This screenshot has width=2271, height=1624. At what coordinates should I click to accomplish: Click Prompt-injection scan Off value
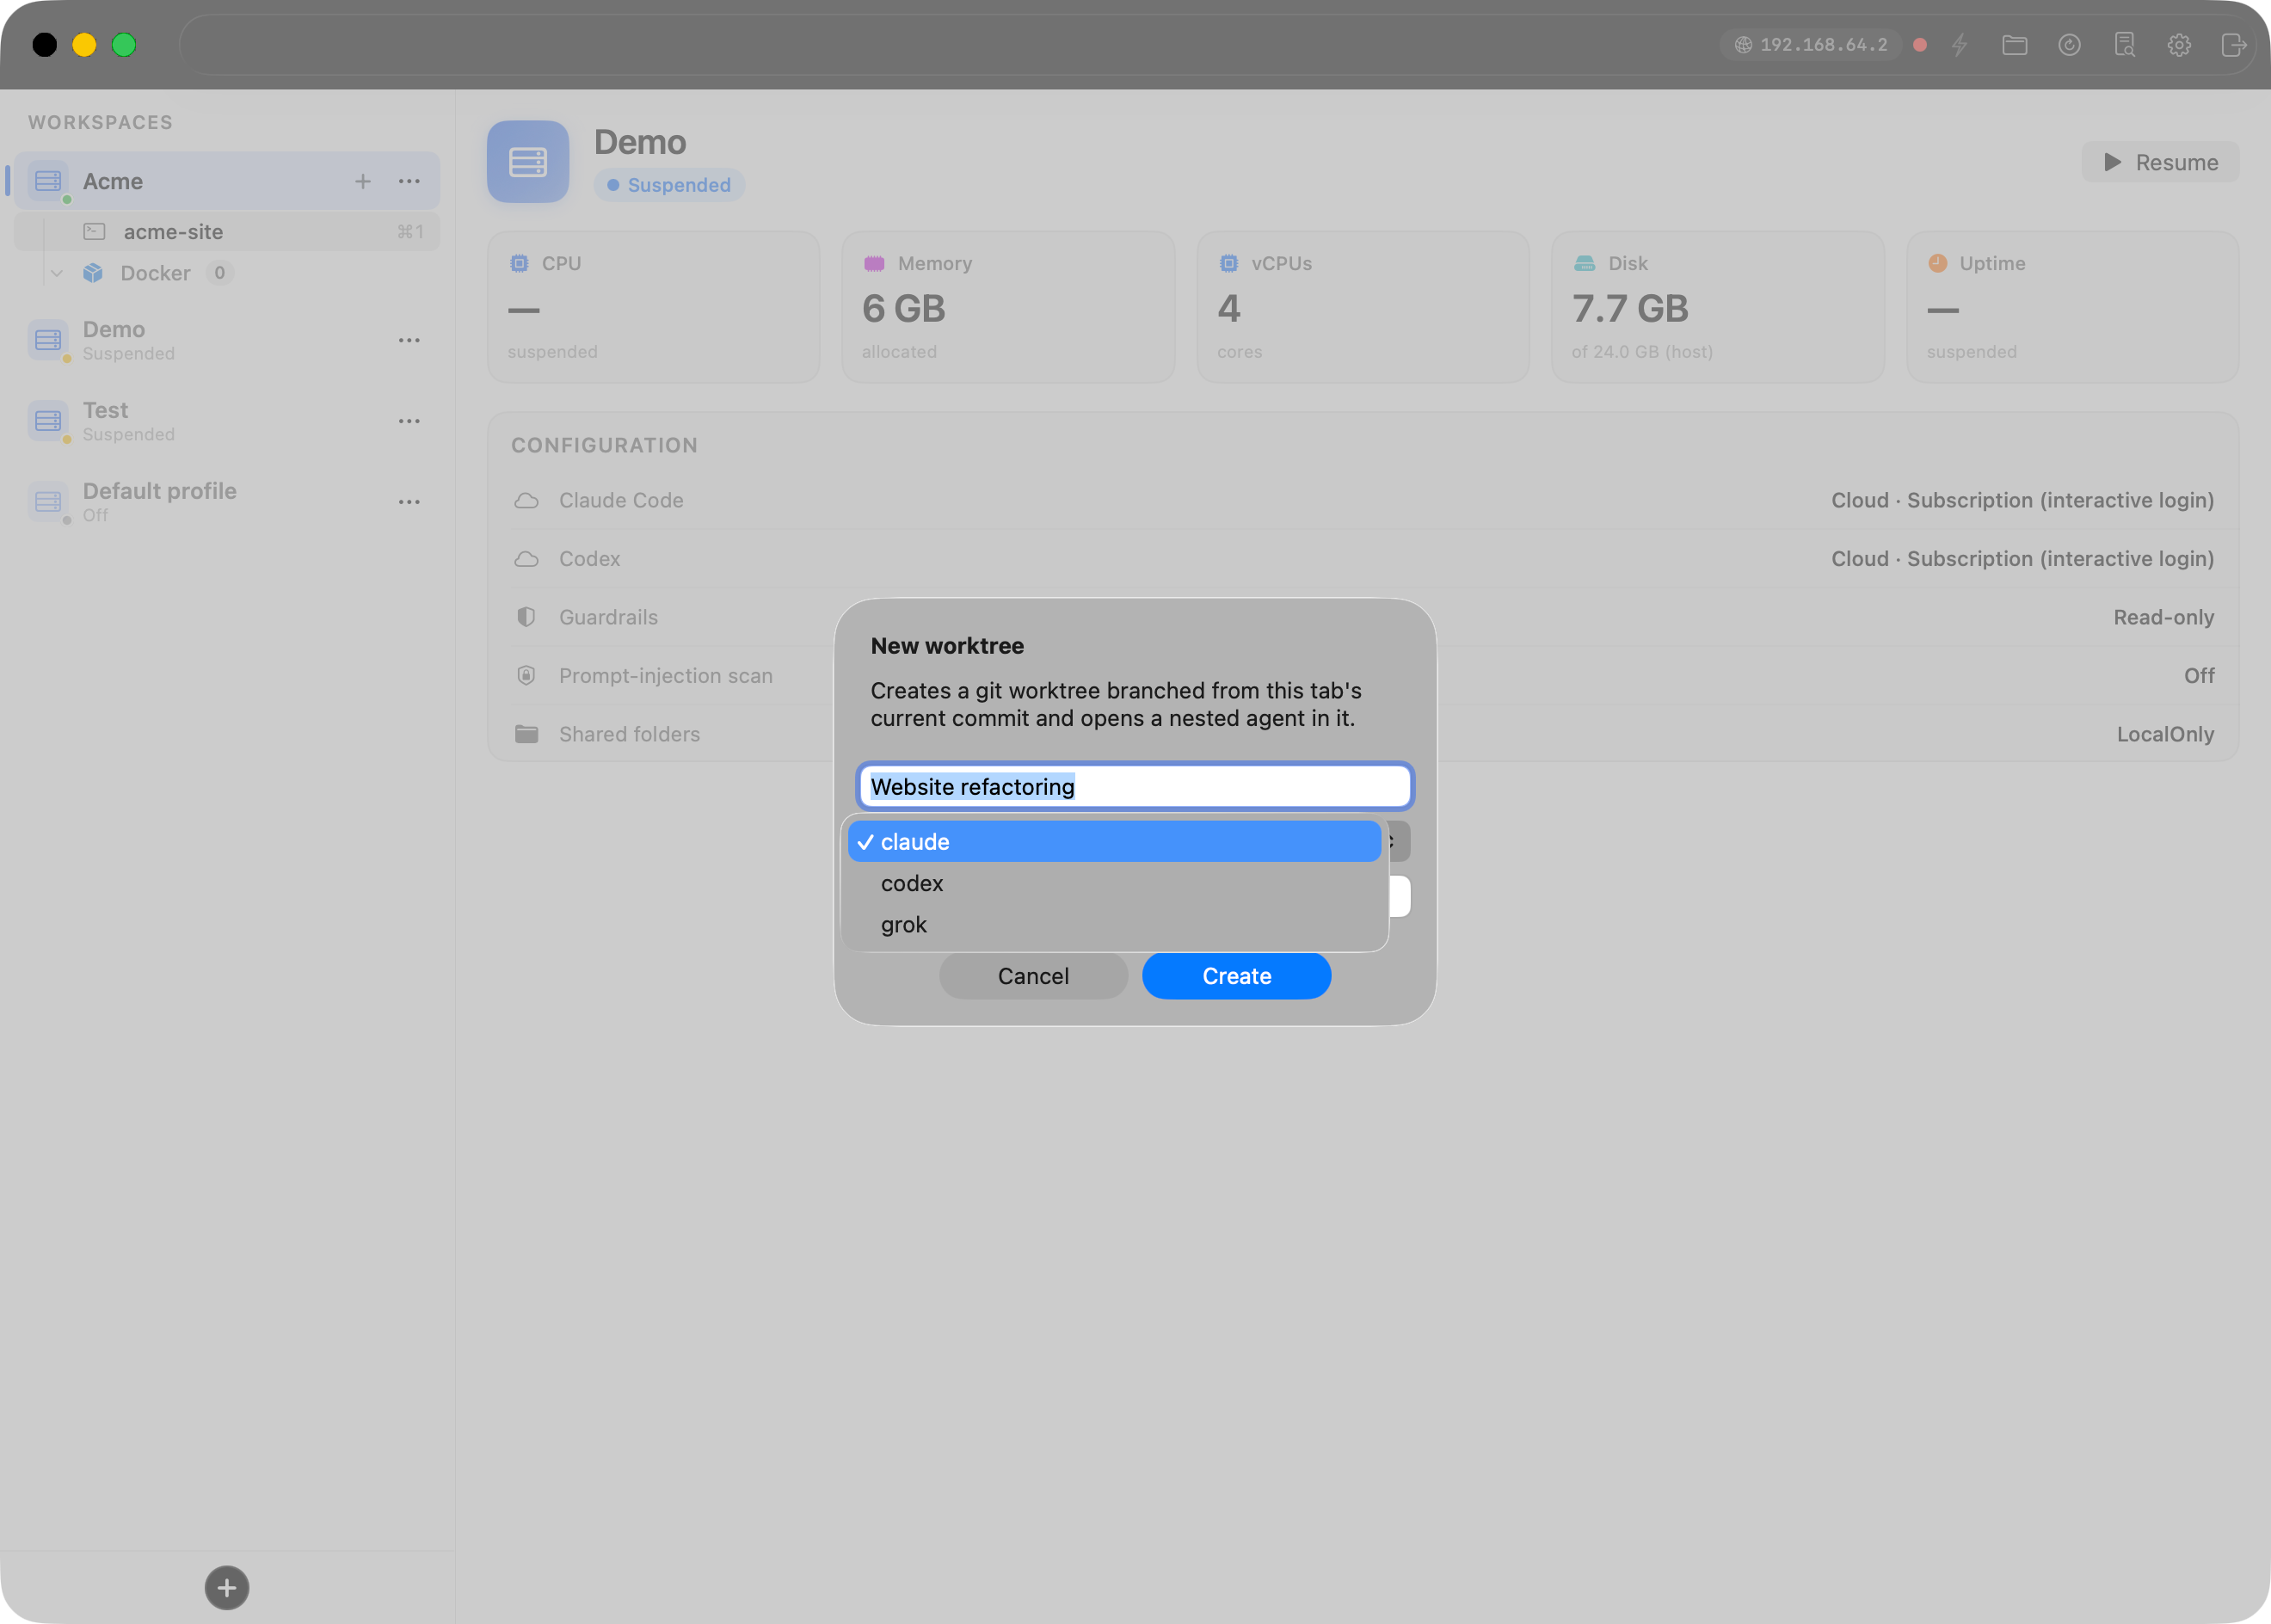(x=2199, y=675)
